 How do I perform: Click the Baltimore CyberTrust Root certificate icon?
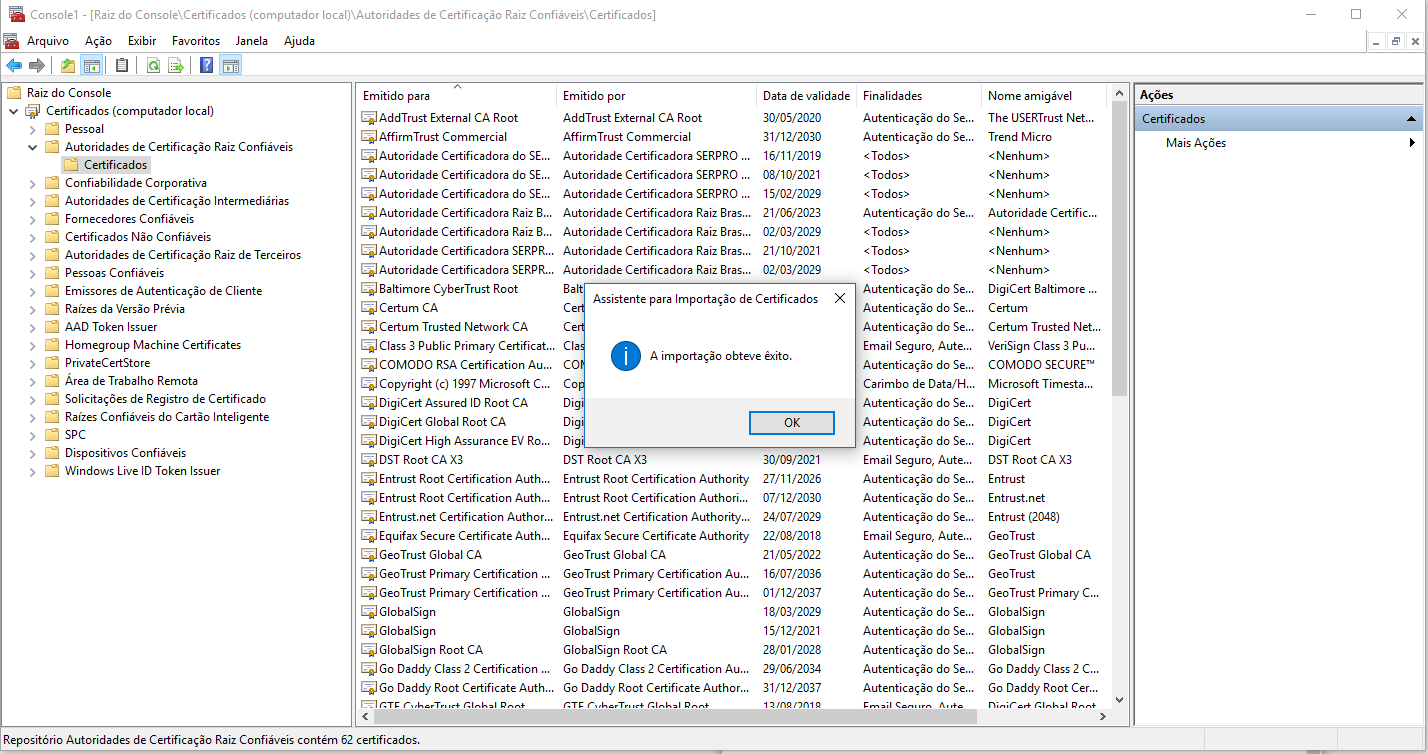(369, 289)
